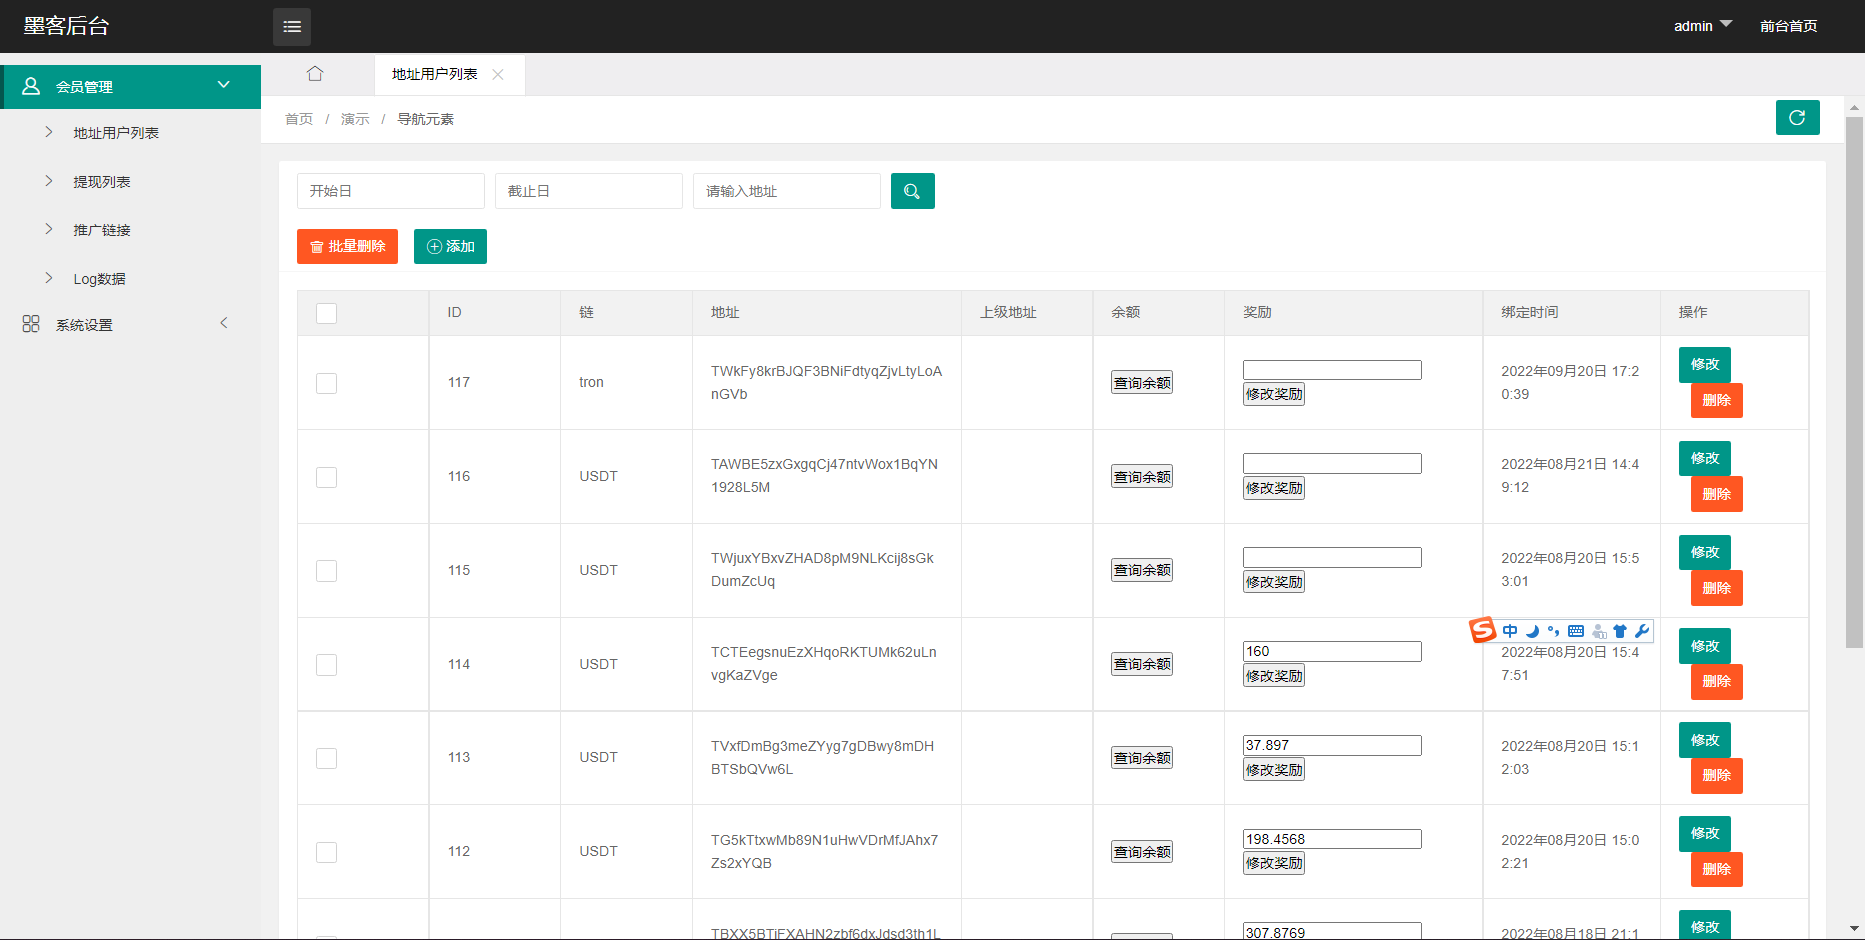Click 修改奖励 for ID 116
The width and height of the screenshot is (1865, 940).
coord(1274,488)
